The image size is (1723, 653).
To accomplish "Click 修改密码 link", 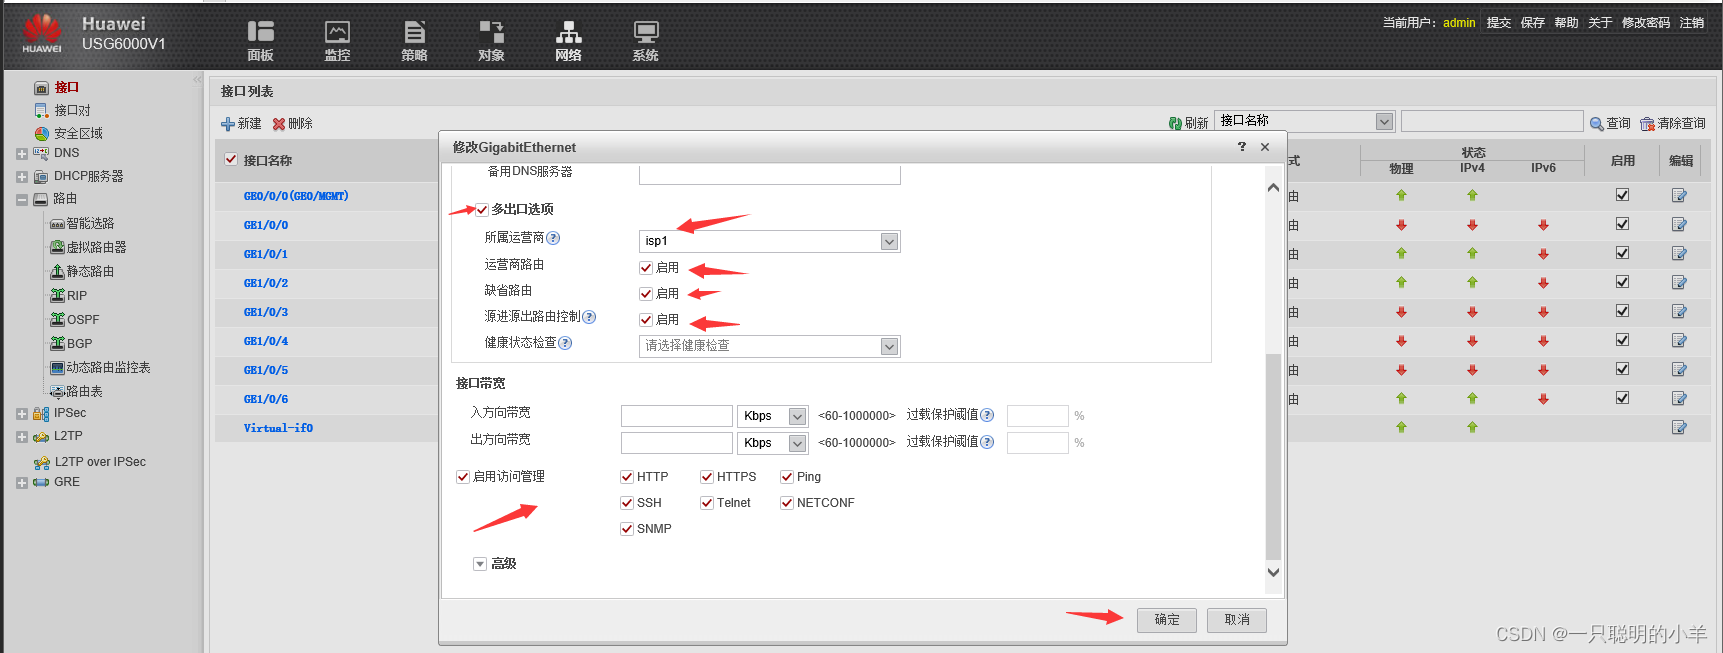I will pyautogui.click(x=1646, y=22).
